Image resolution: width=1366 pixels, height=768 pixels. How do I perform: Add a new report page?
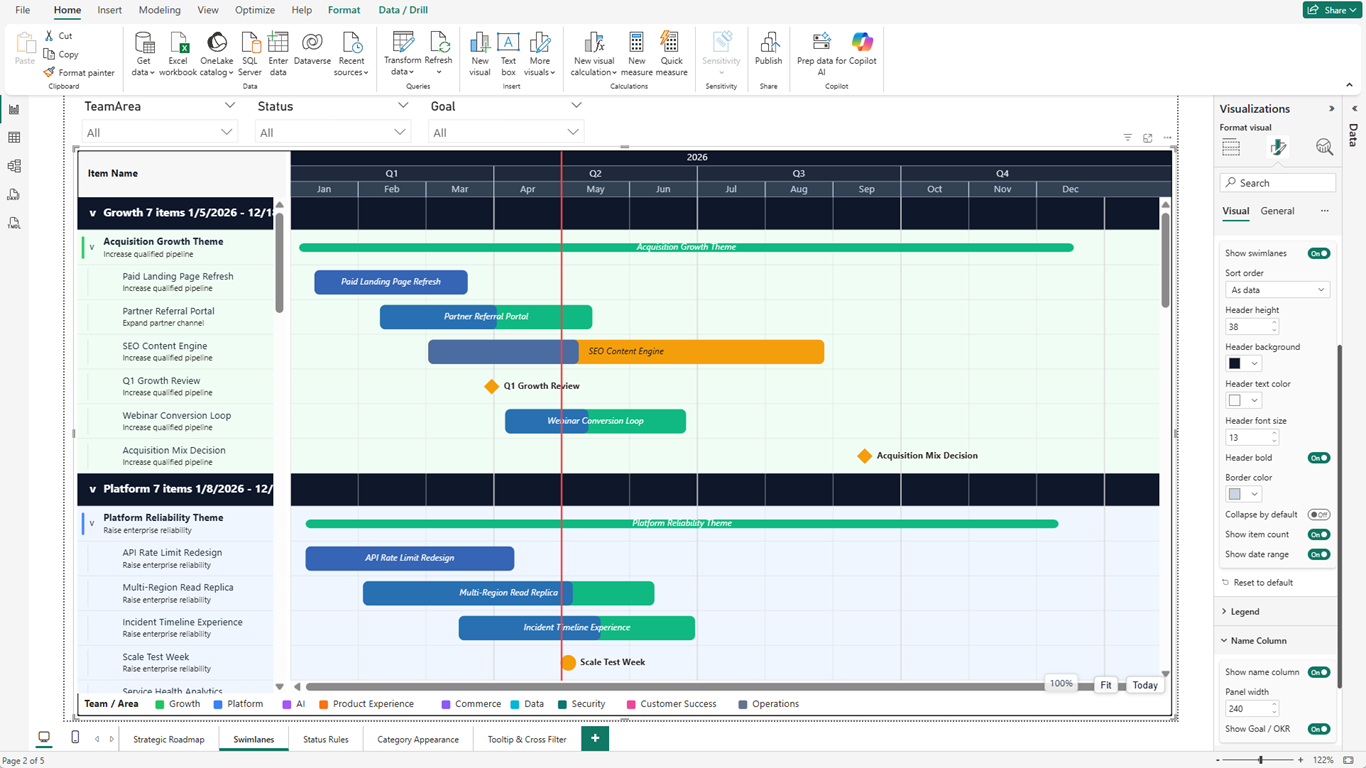pos(595,739)
